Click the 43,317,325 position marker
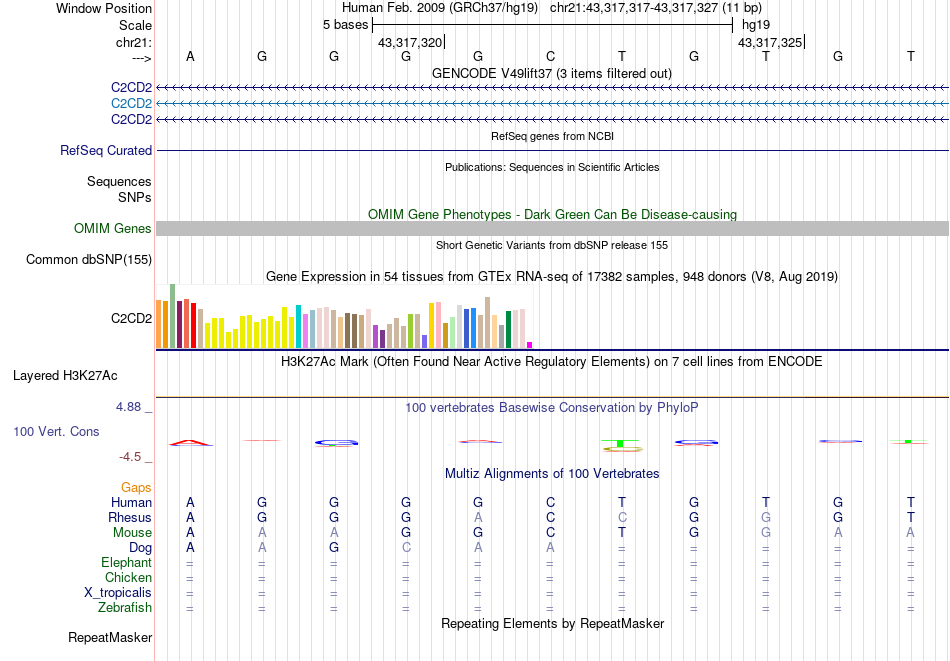 [770, 42]
